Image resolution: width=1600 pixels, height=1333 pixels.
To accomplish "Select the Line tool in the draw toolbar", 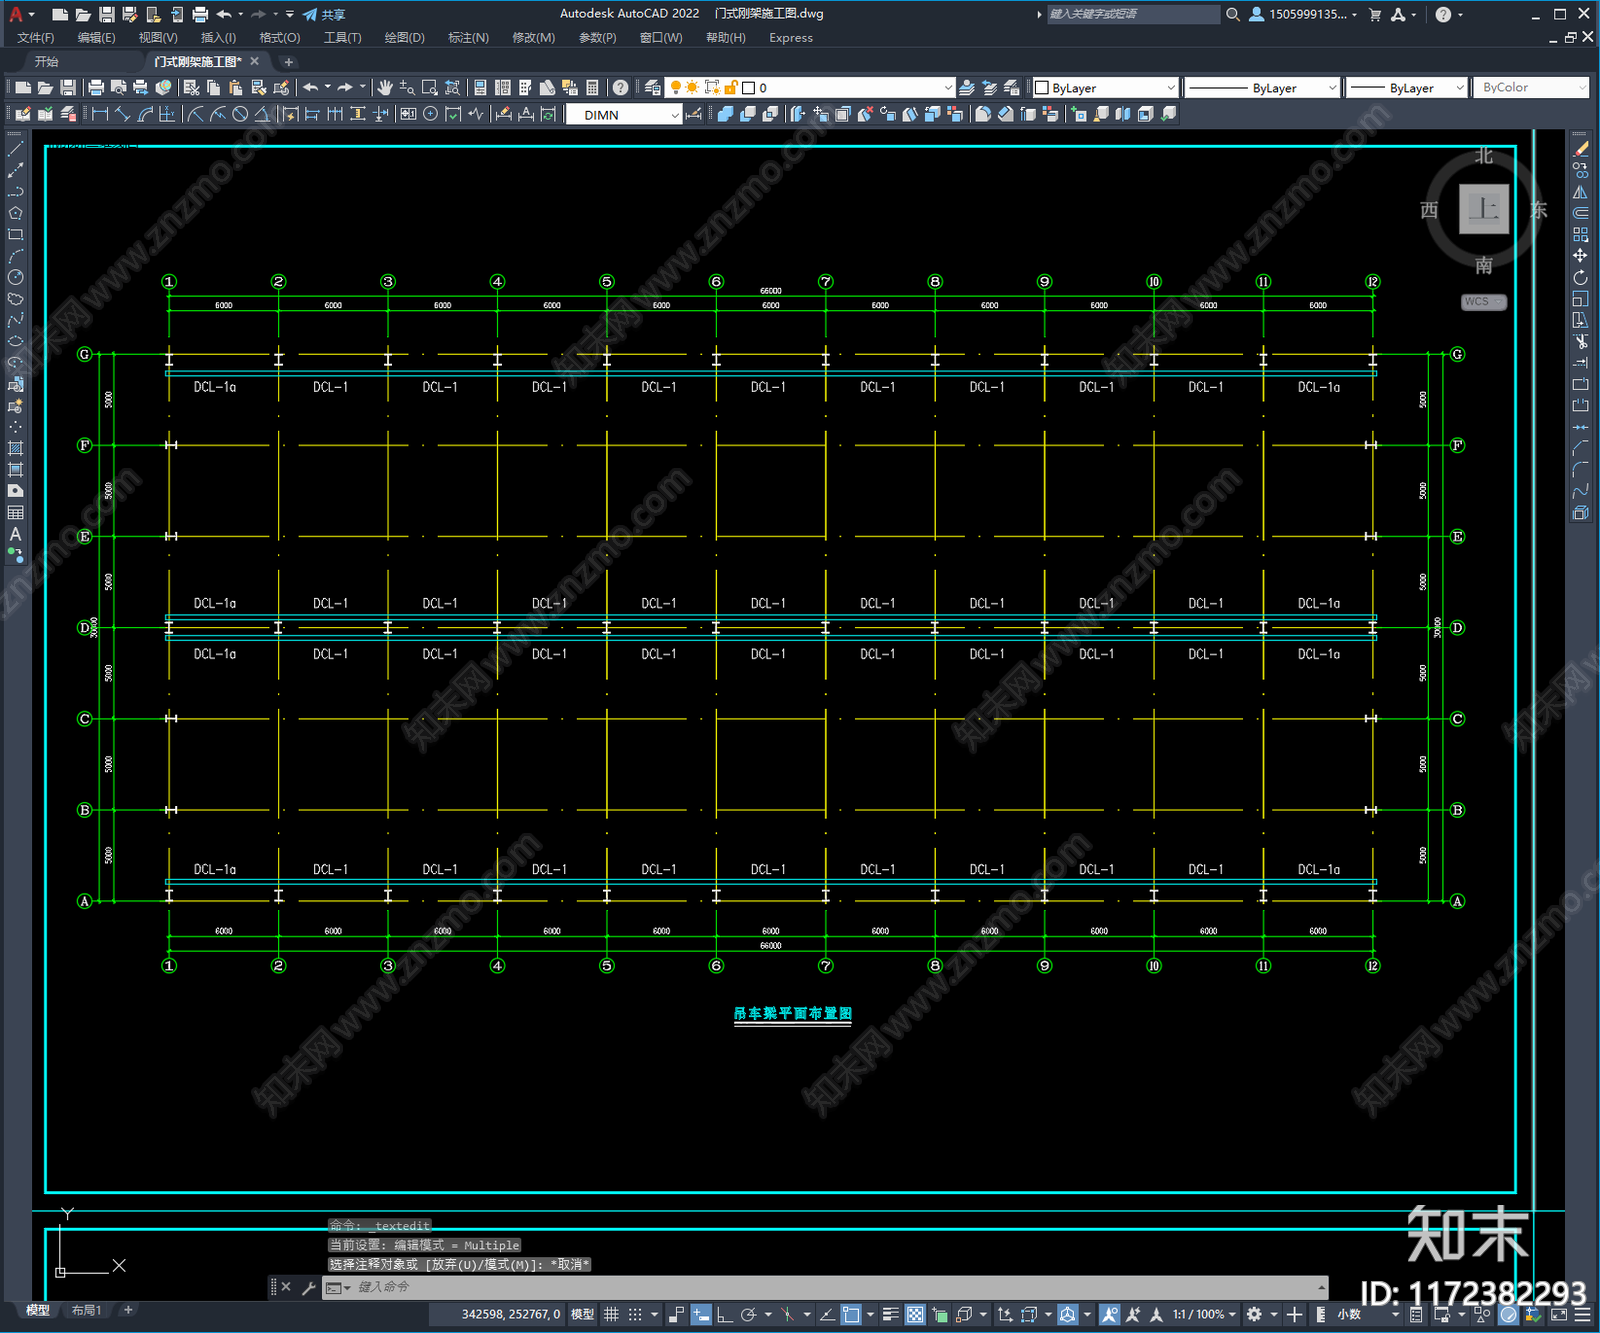I will click(15, 148).
